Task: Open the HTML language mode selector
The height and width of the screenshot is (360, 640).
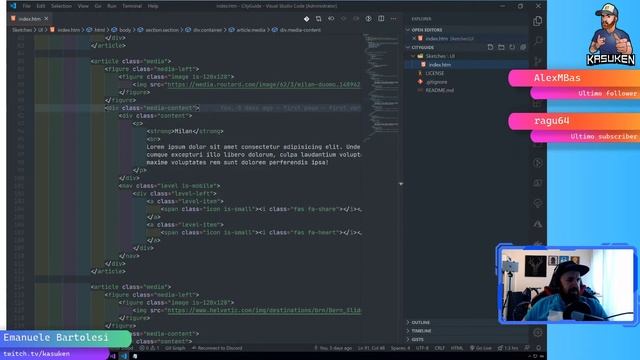Action: 457,348
